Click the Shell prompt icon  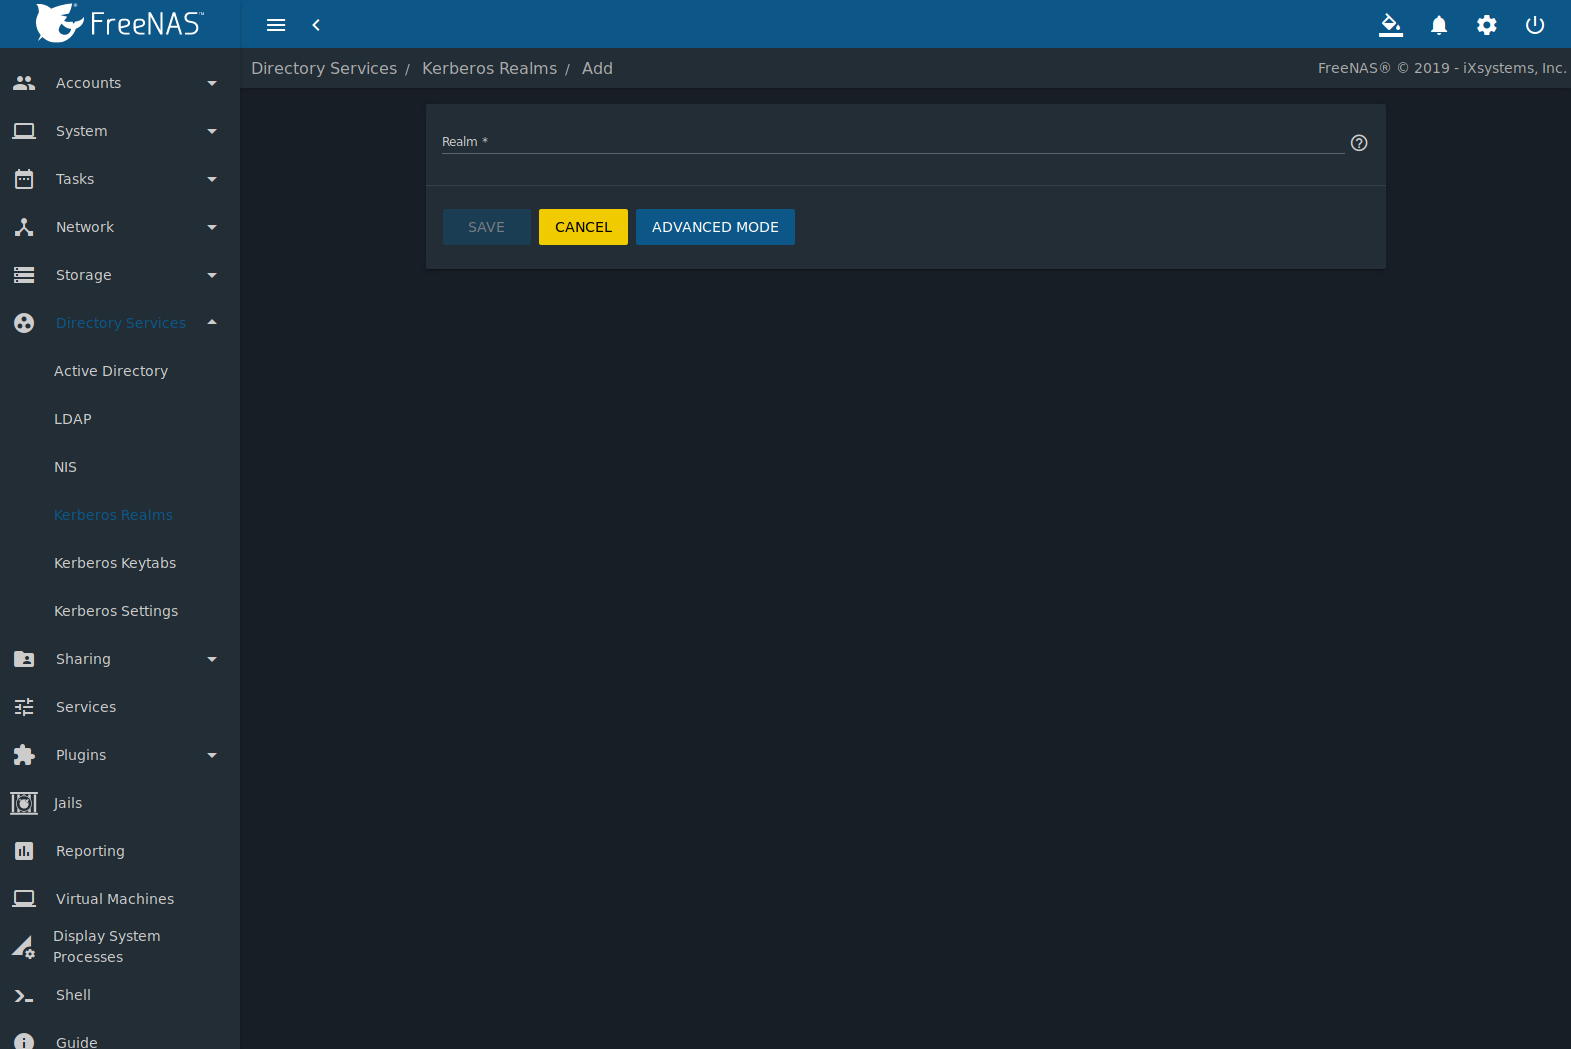pos(24,996)
